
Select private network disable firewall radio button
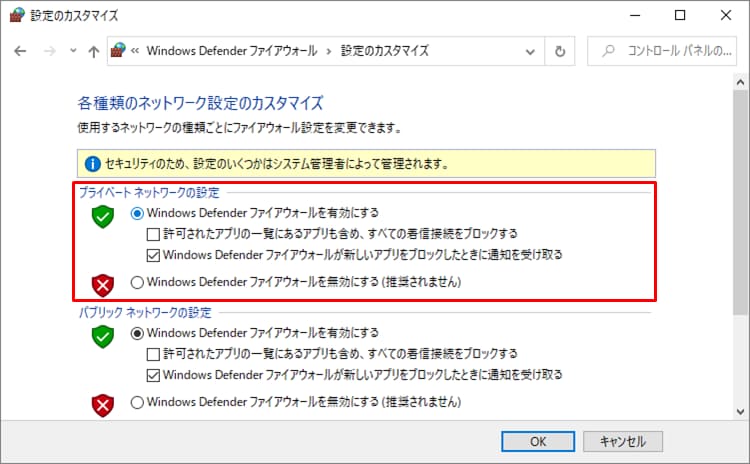137,282
